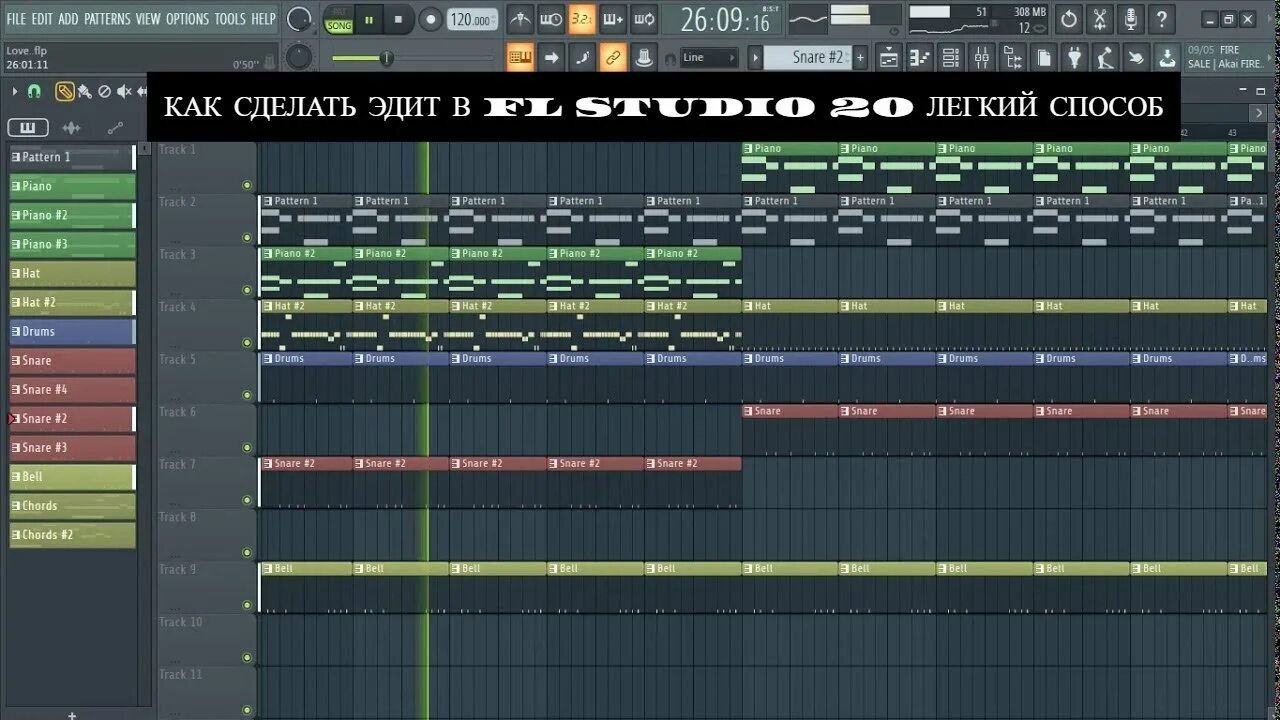
Task: Open the PATTERNS menu
Action: point(107,19)
